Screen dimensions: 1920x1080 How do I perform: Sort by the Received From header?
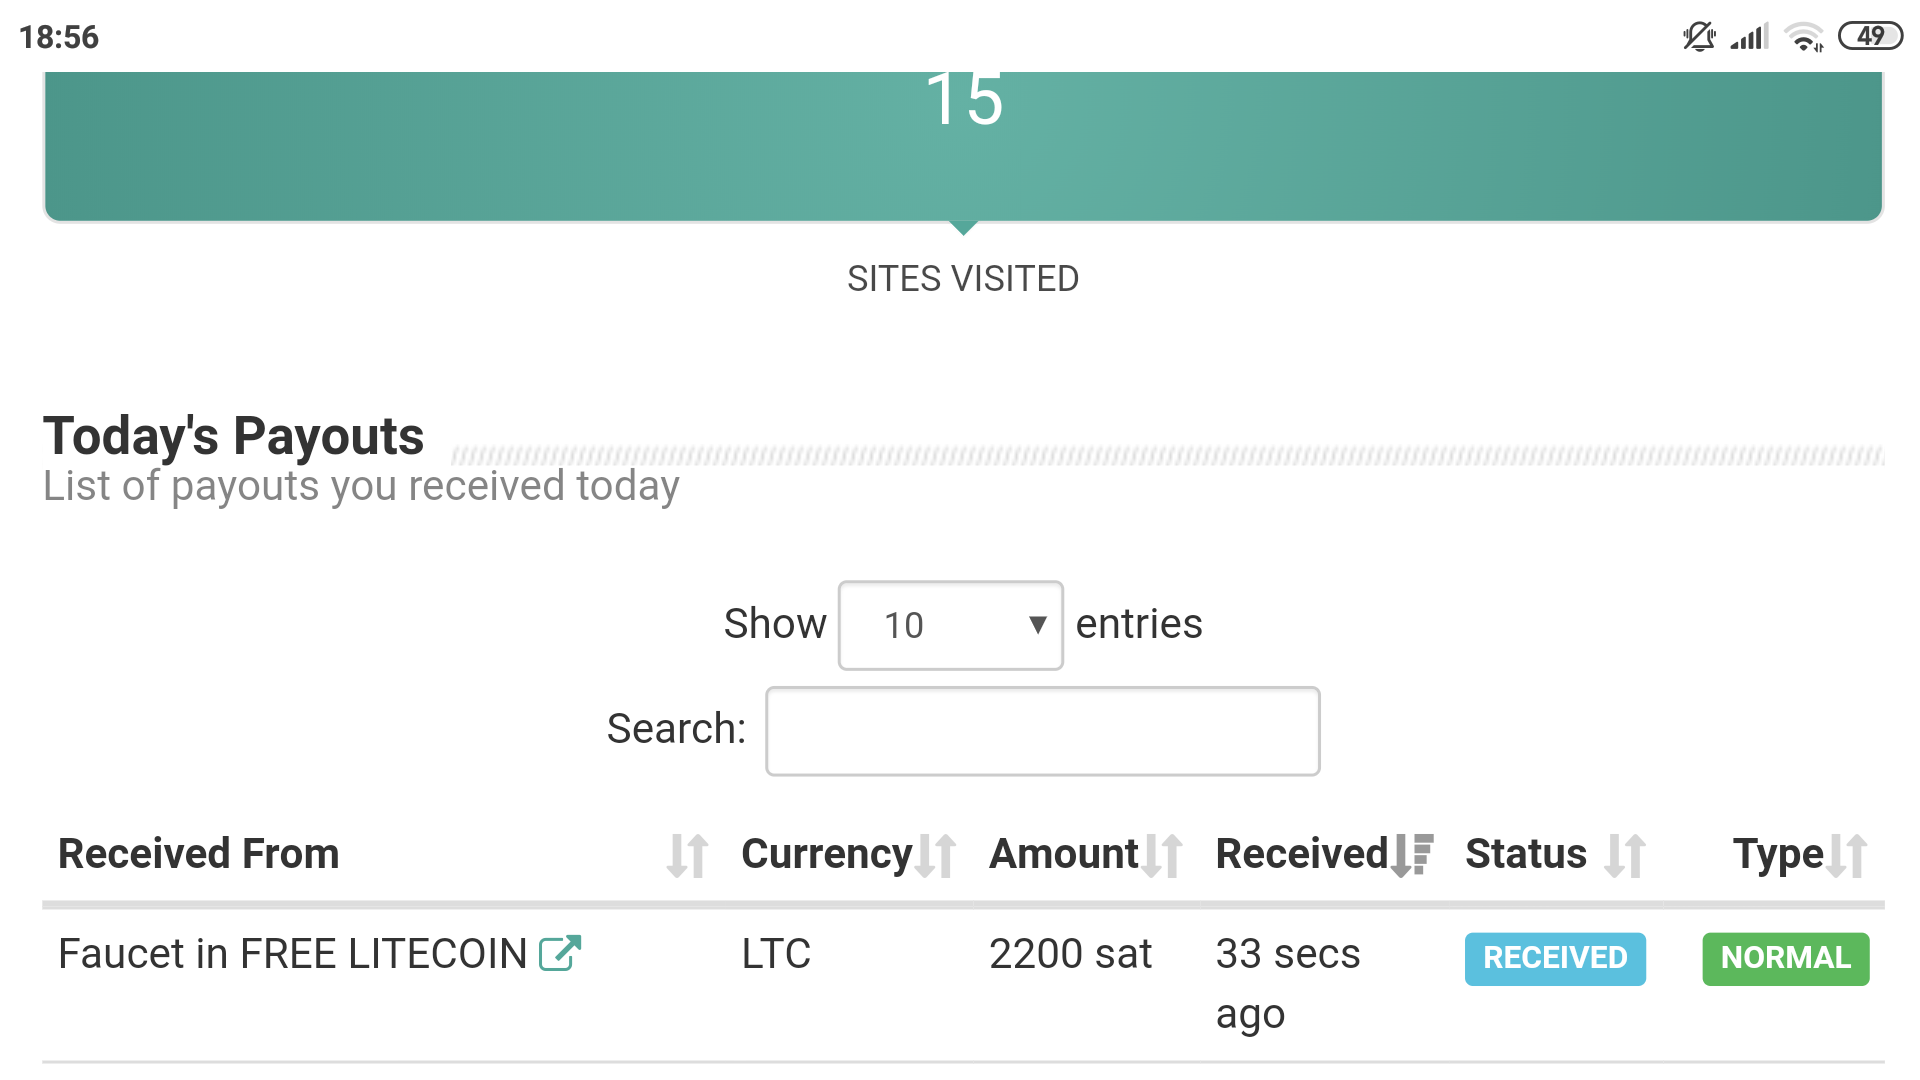(199, 855)
